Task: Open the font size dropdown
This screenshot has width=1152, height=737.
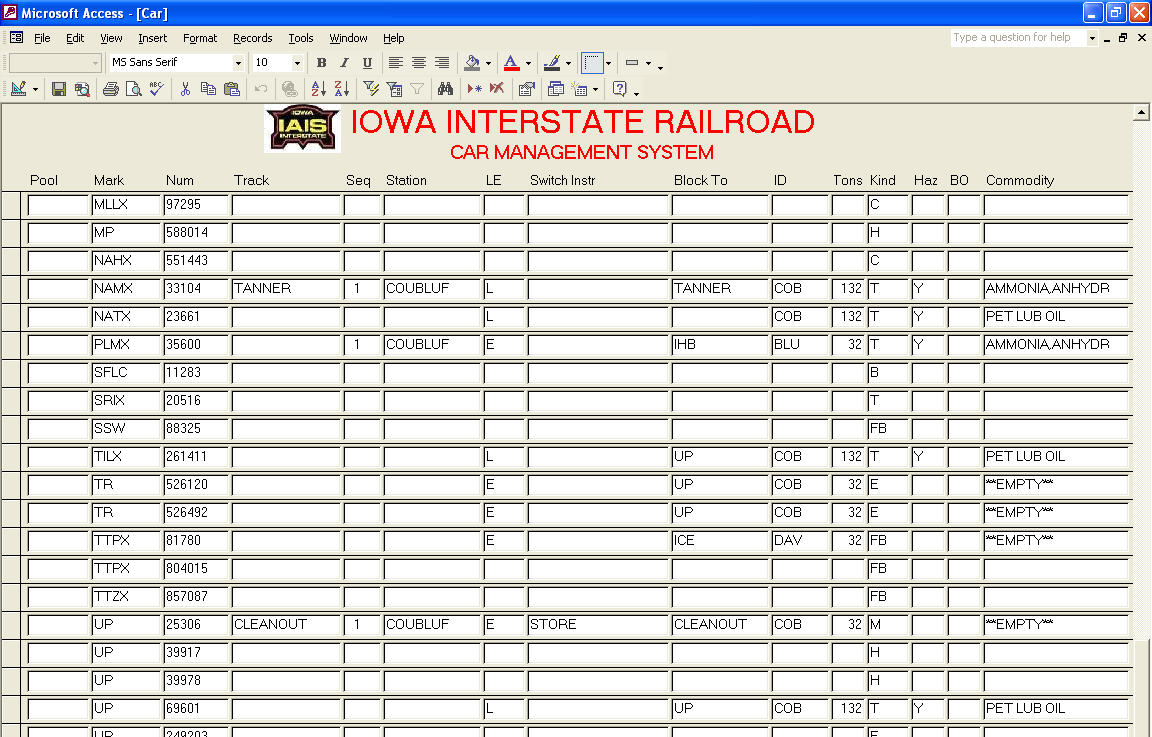Action: 297,63
